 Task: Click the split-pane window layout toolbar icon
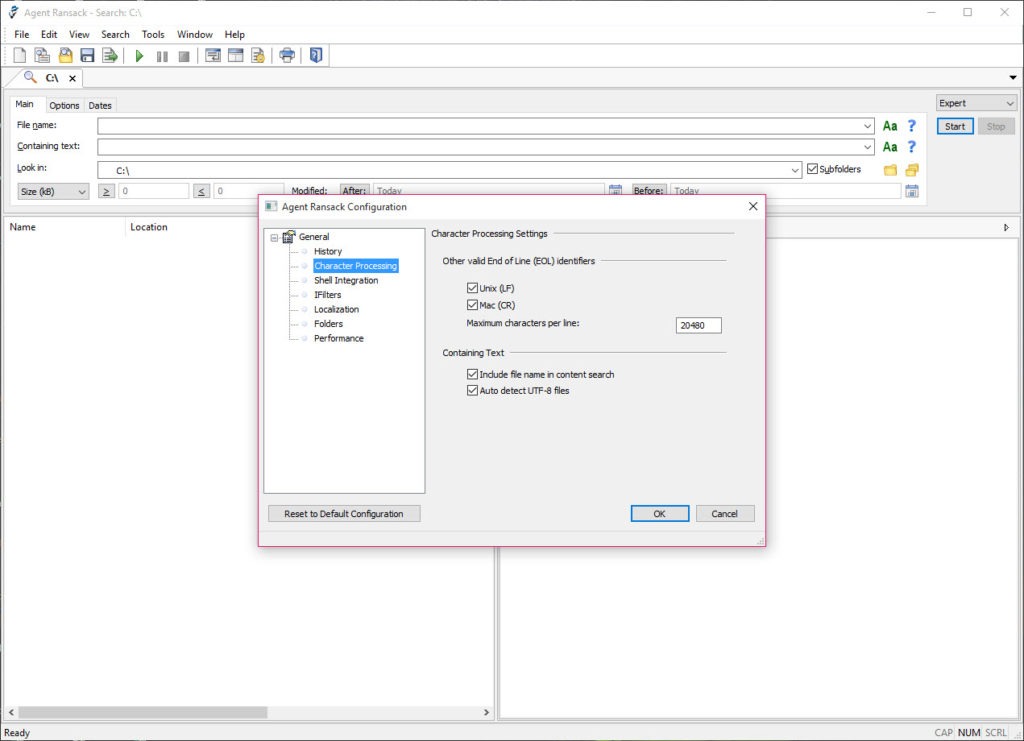236,55
